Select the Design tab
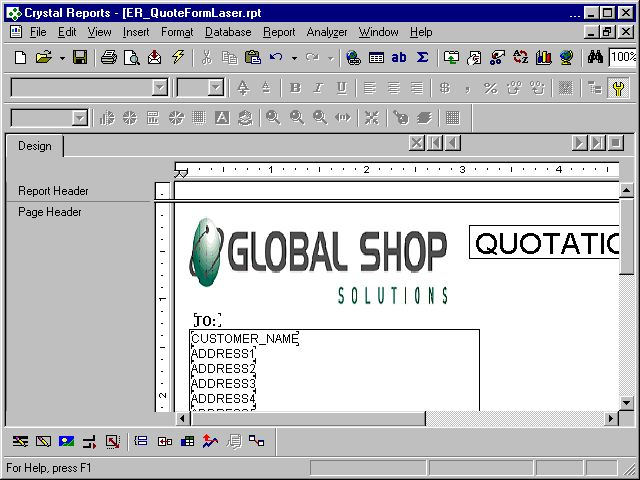Viewport: 640px width, 480px height. pyautogui.click(x=35, y=146)
